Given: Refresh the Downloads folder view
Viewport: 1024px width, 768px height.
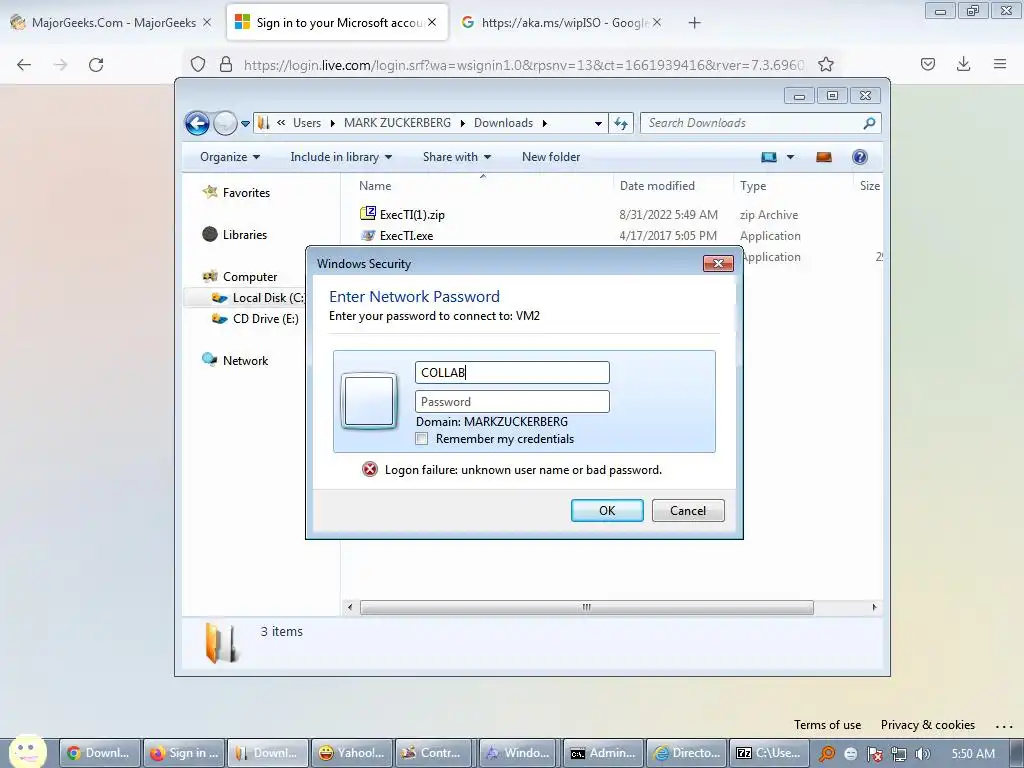Looking at the screenshot, I should (x=620, y=123).
